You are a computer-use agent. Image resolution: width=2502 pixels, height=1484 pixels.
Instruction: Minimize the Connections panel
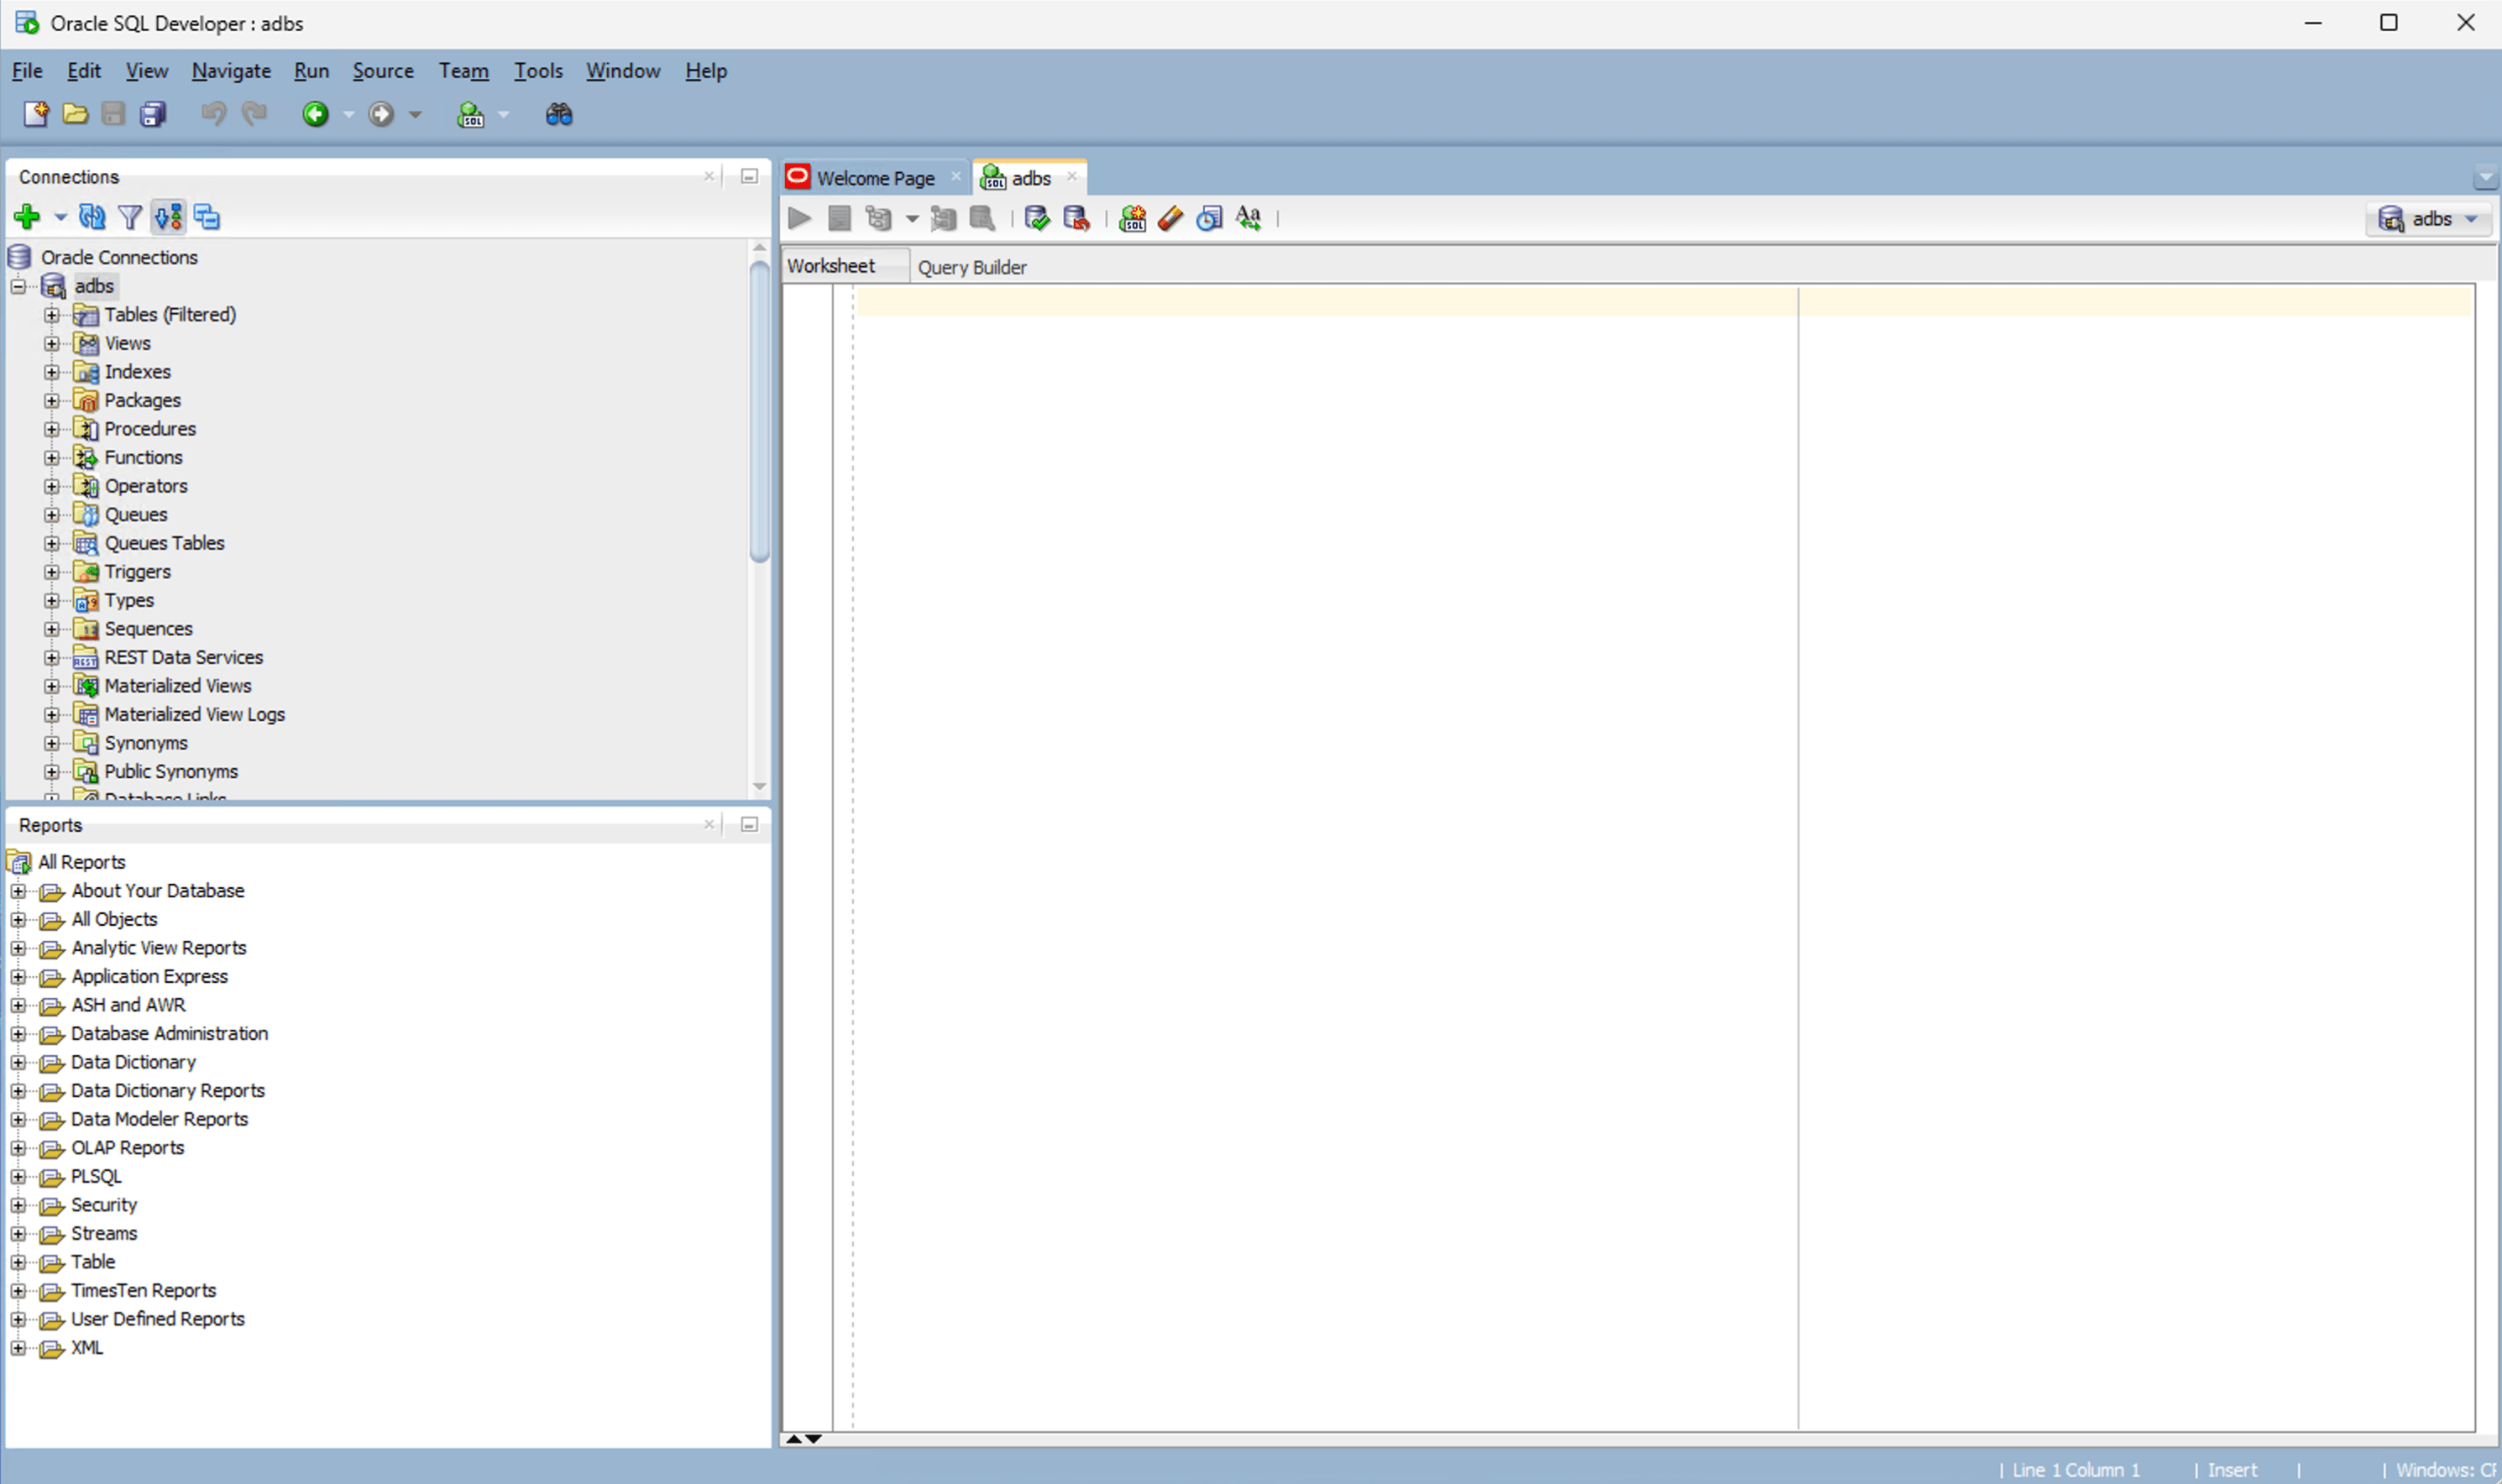click(749, 176)
